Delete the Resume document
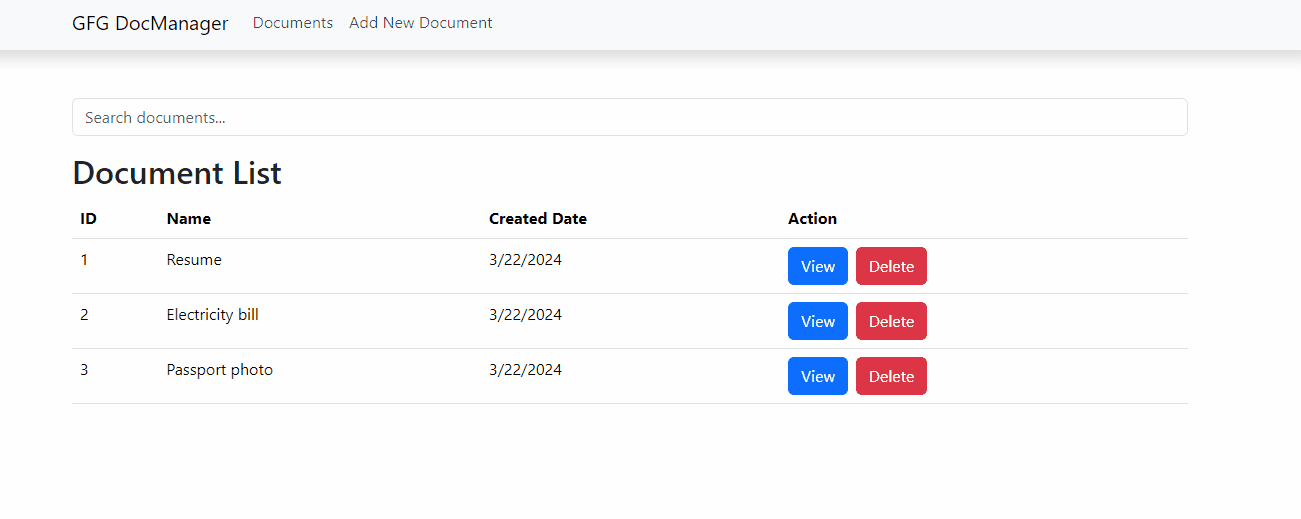The width and height of the screenshot is (1301, 519). pos(890,266)
